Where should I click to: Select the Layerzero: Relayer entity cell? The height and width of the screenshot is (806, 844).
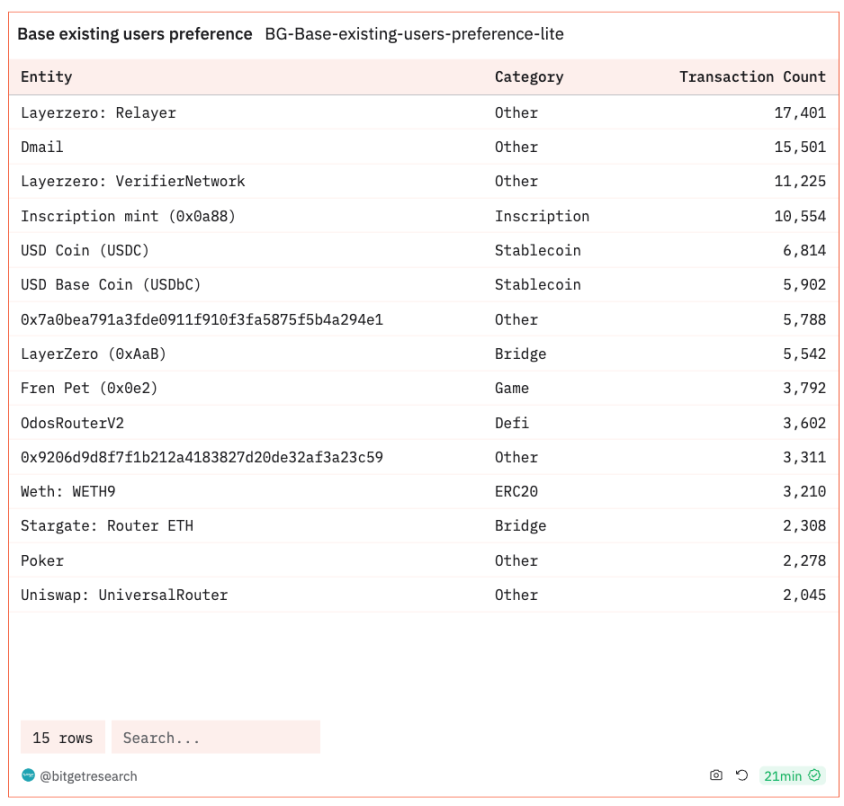(98, 113)
